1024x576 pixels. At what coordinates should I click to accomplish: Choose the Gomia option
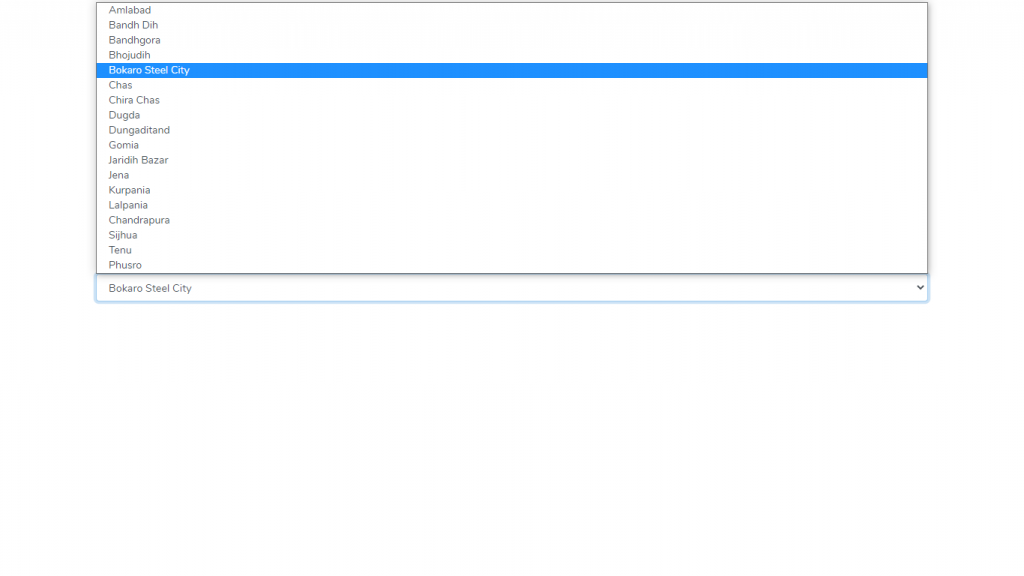coord(124,145)
